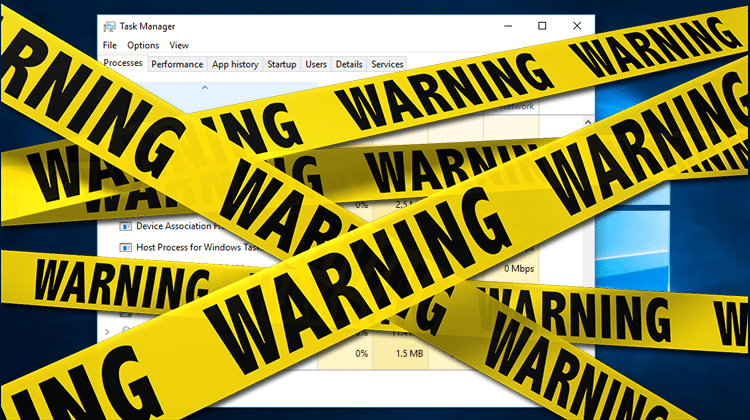Screen dimensions: 750x420
Task: Open the File menu
Action: [x=109, y=45]
